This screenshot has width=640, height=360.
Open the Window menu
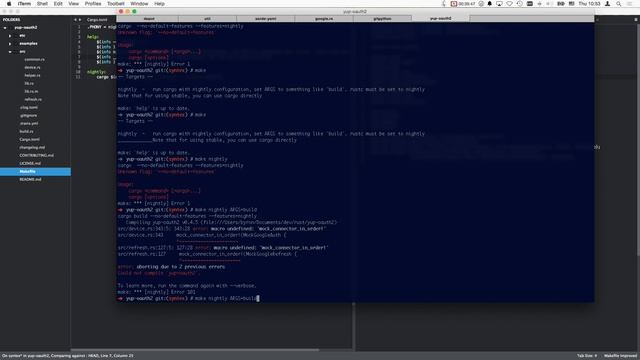click(x=139, y=4)
